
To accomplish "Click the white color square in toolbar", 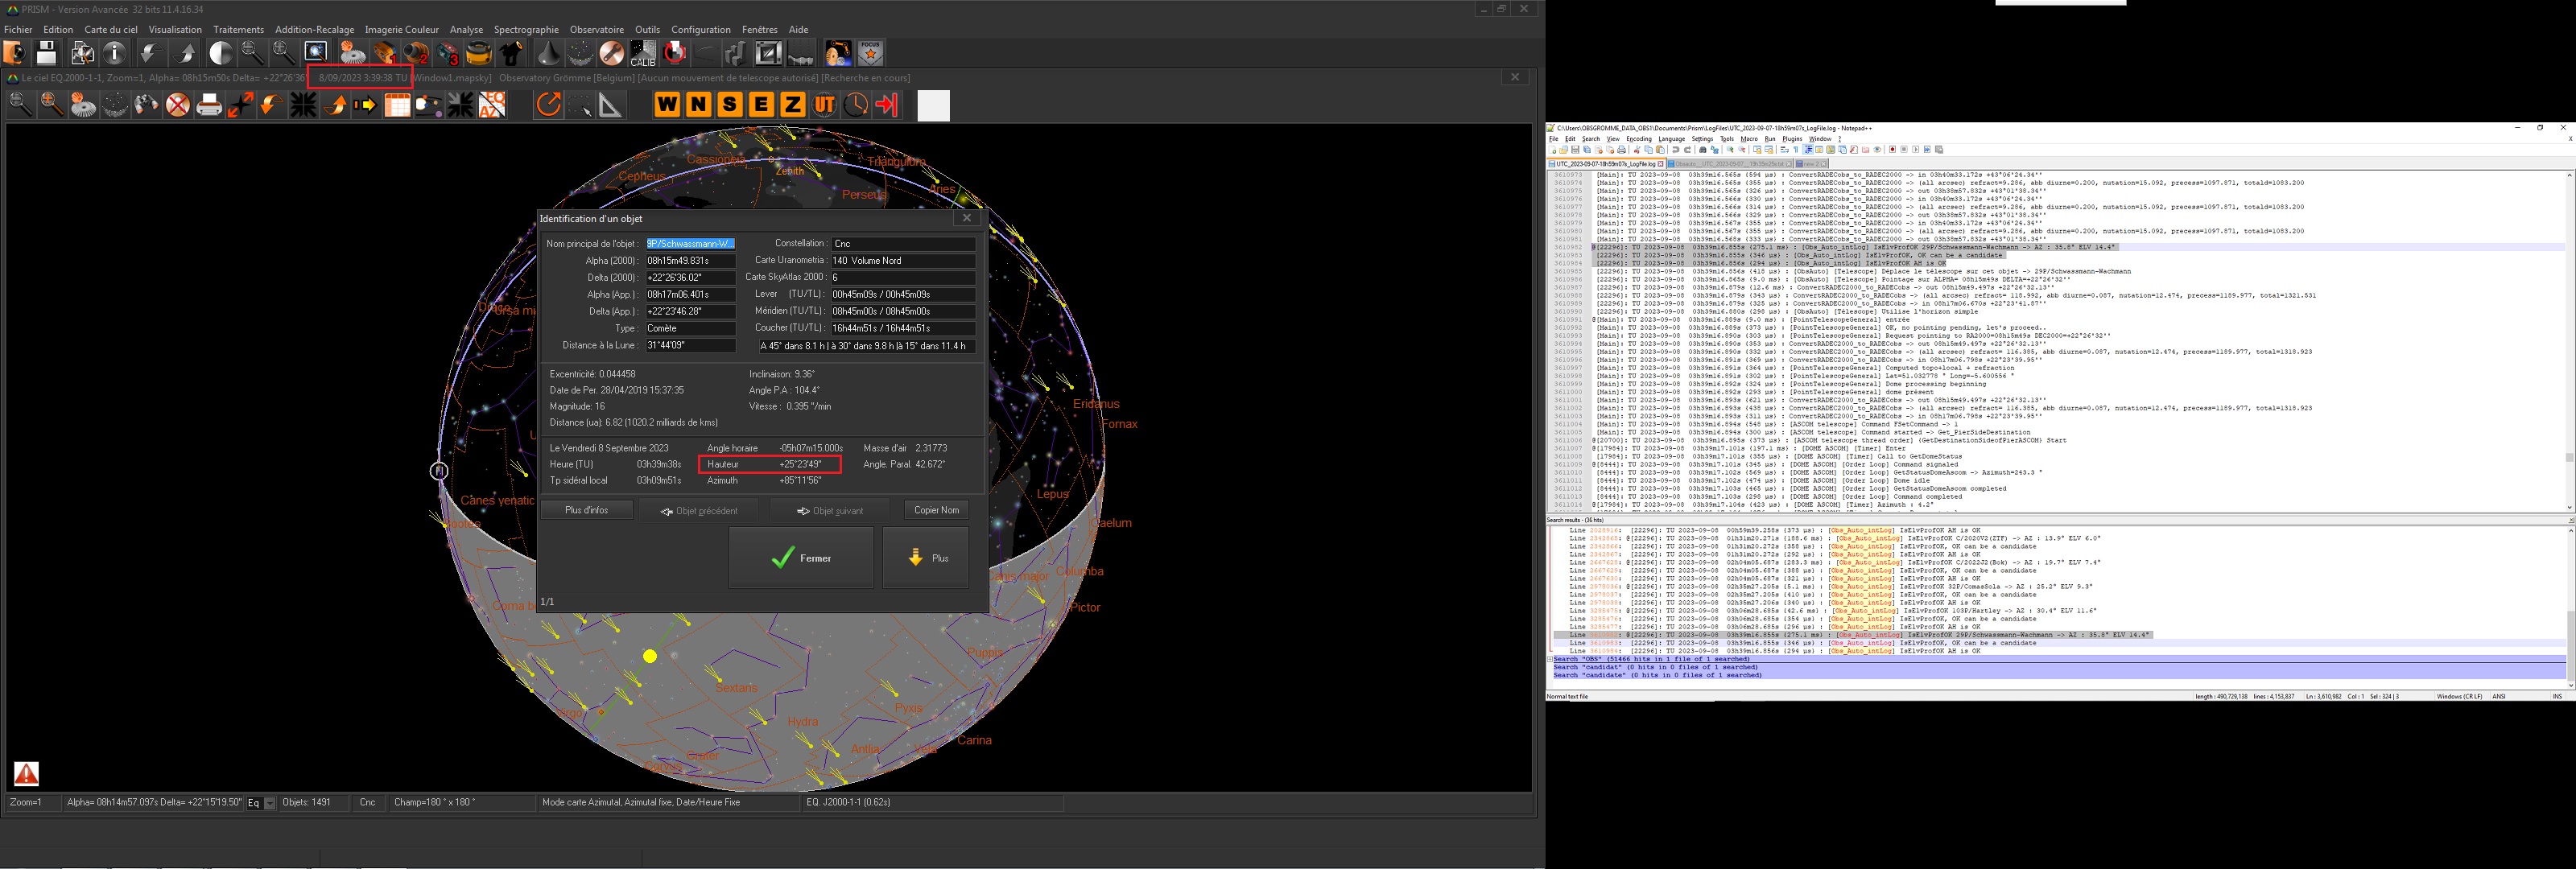I will coord(932,105).
